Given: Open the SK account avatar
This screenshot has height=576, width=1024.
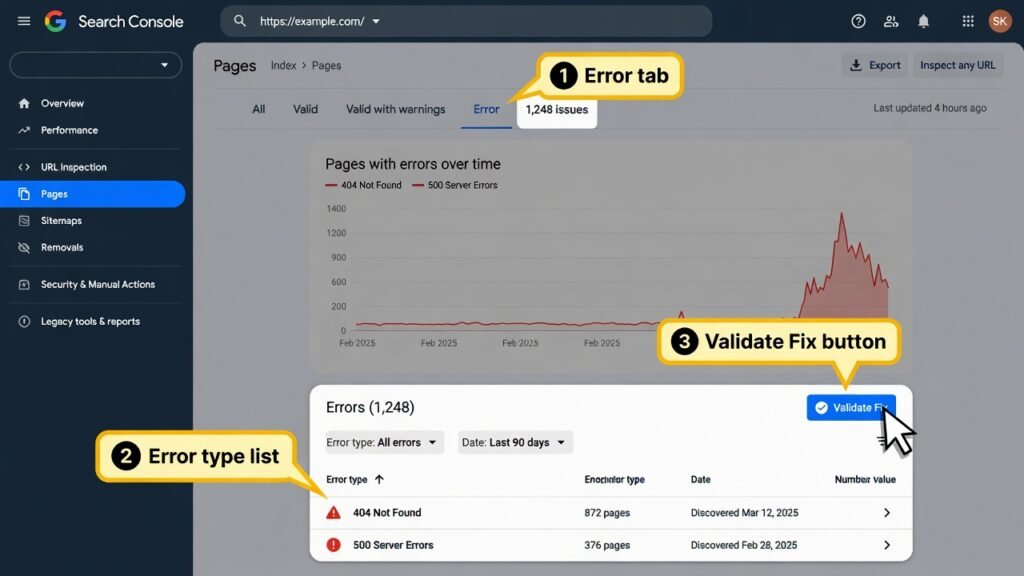Looking at the screenshot, I should [1000, 22].
